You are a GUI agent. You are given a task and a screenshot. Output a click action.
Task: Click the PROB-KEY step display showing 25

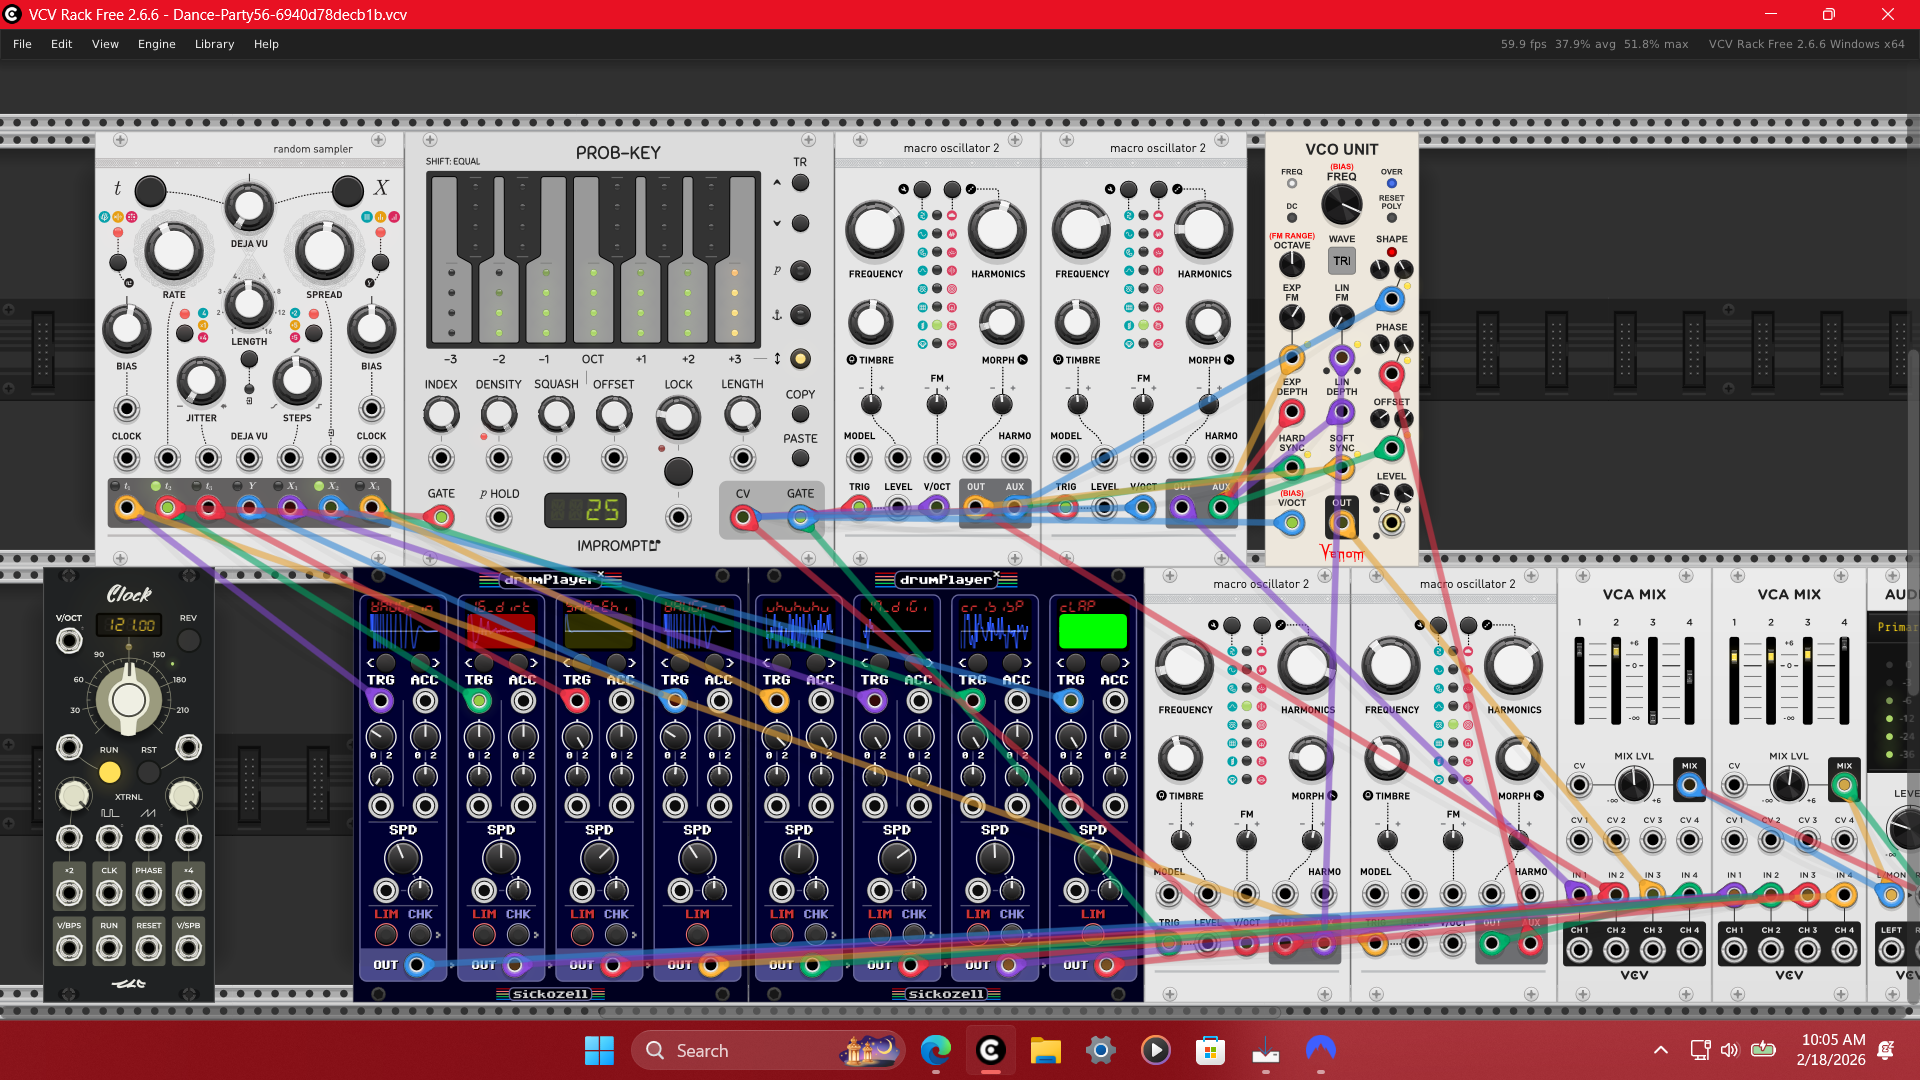pyautogui.click(x=585, y=511)
